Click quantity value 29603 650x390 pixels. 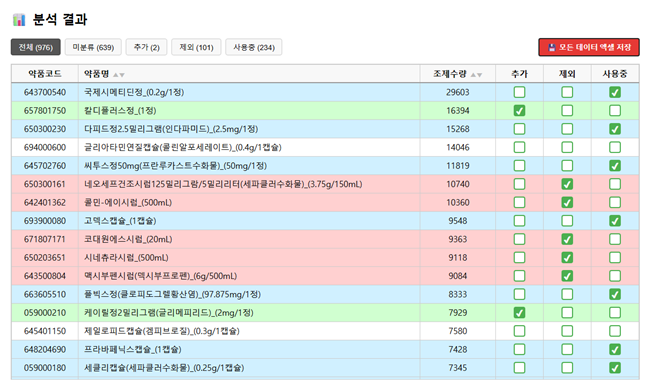click(458, 92)
